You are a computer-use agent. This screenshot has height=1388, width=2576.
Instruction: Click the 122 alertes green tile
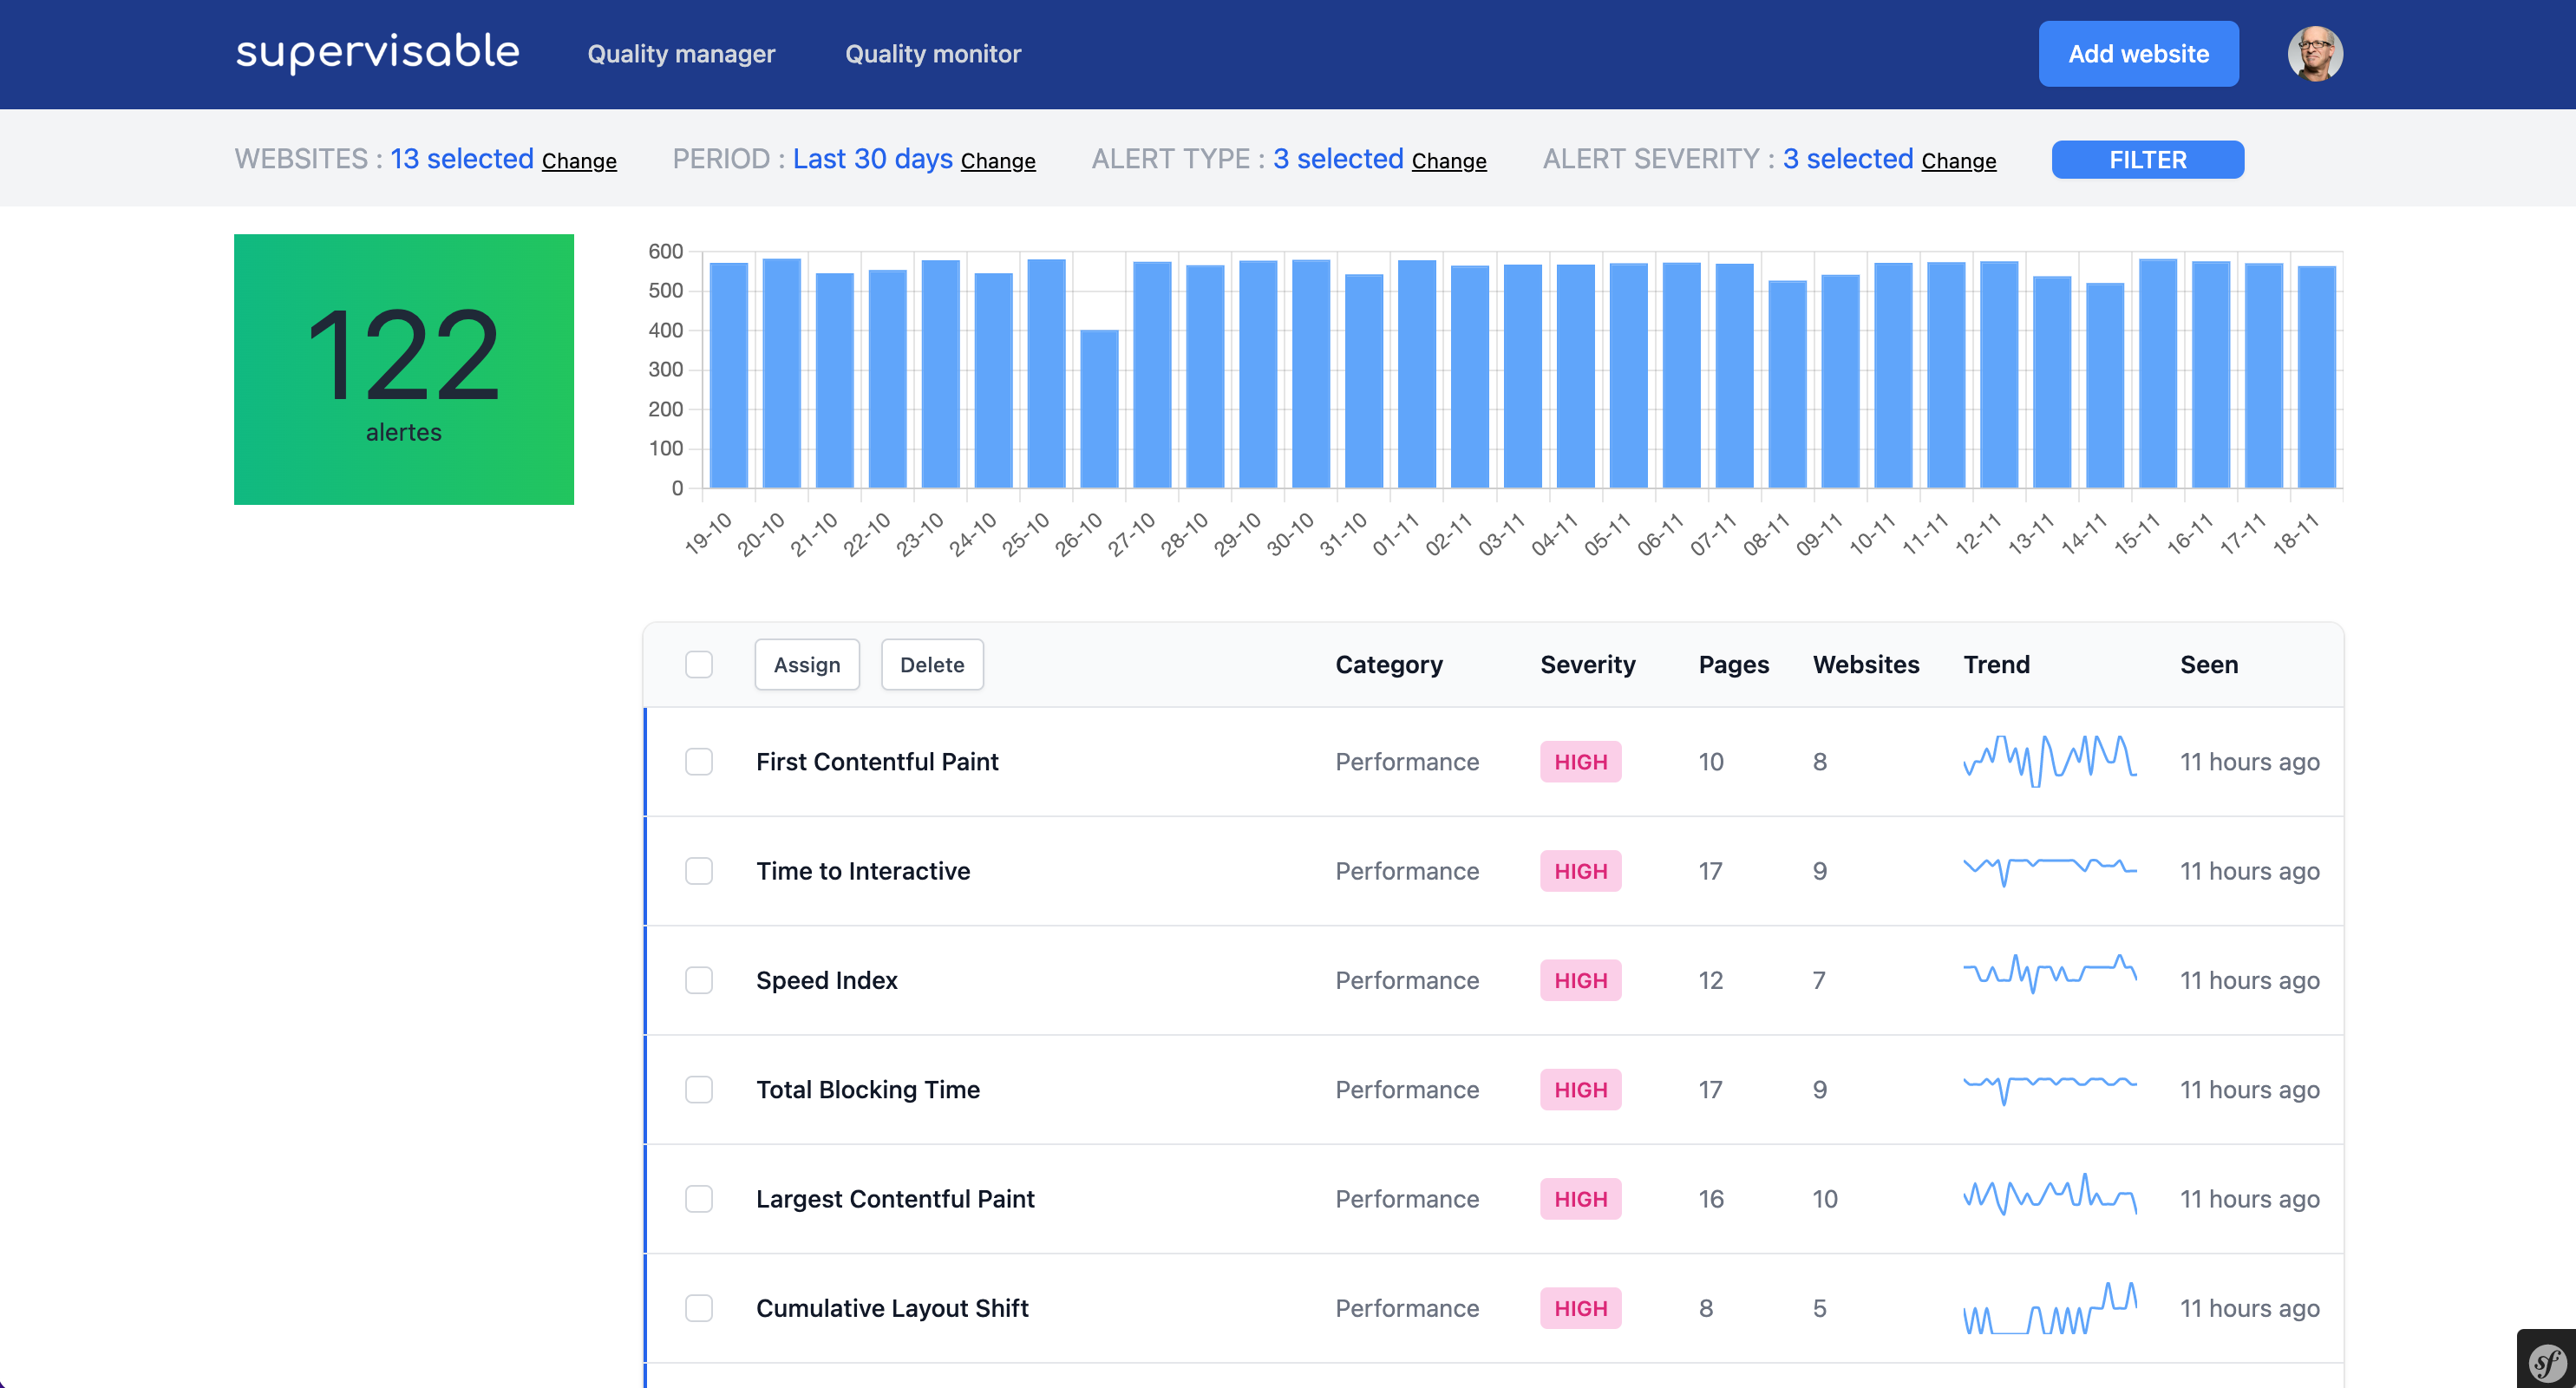coord(403,369)
